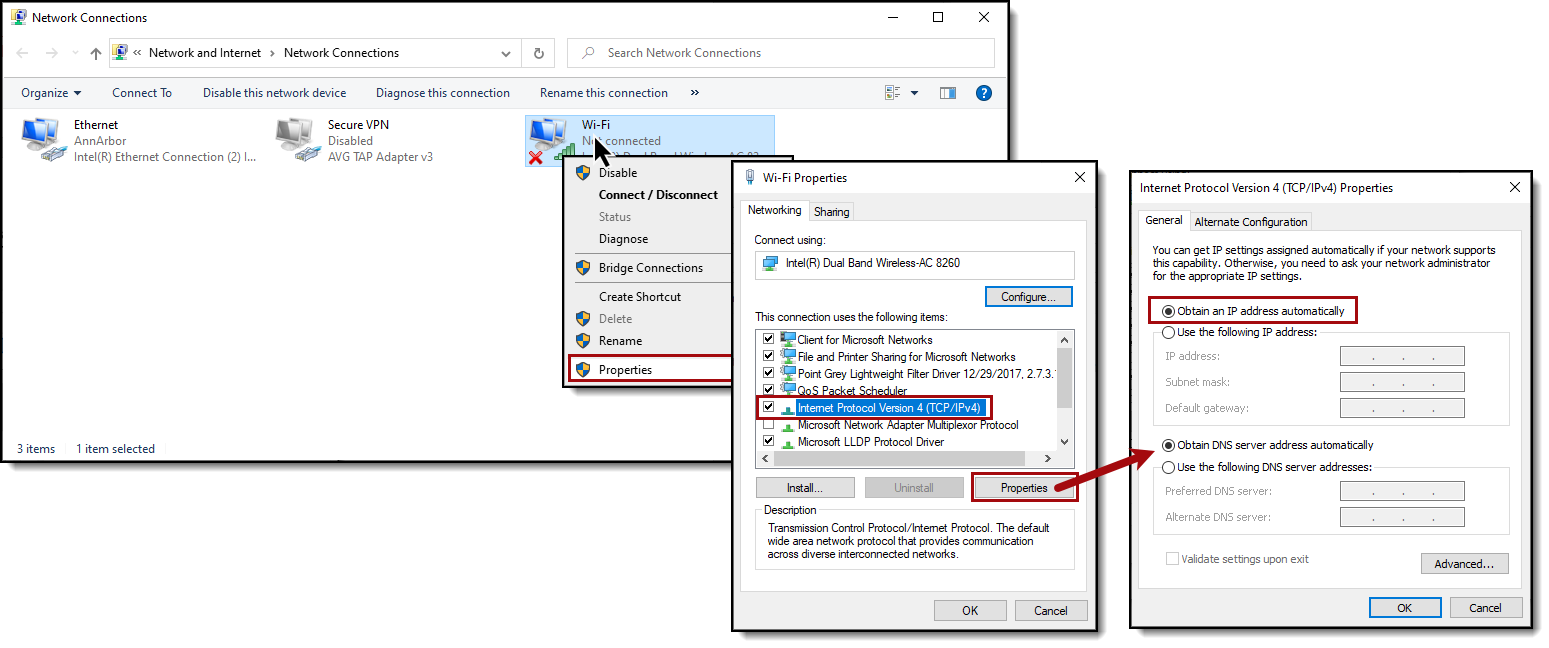
Task: Open the Help question mark icon
Action: (x=983, y=93)
